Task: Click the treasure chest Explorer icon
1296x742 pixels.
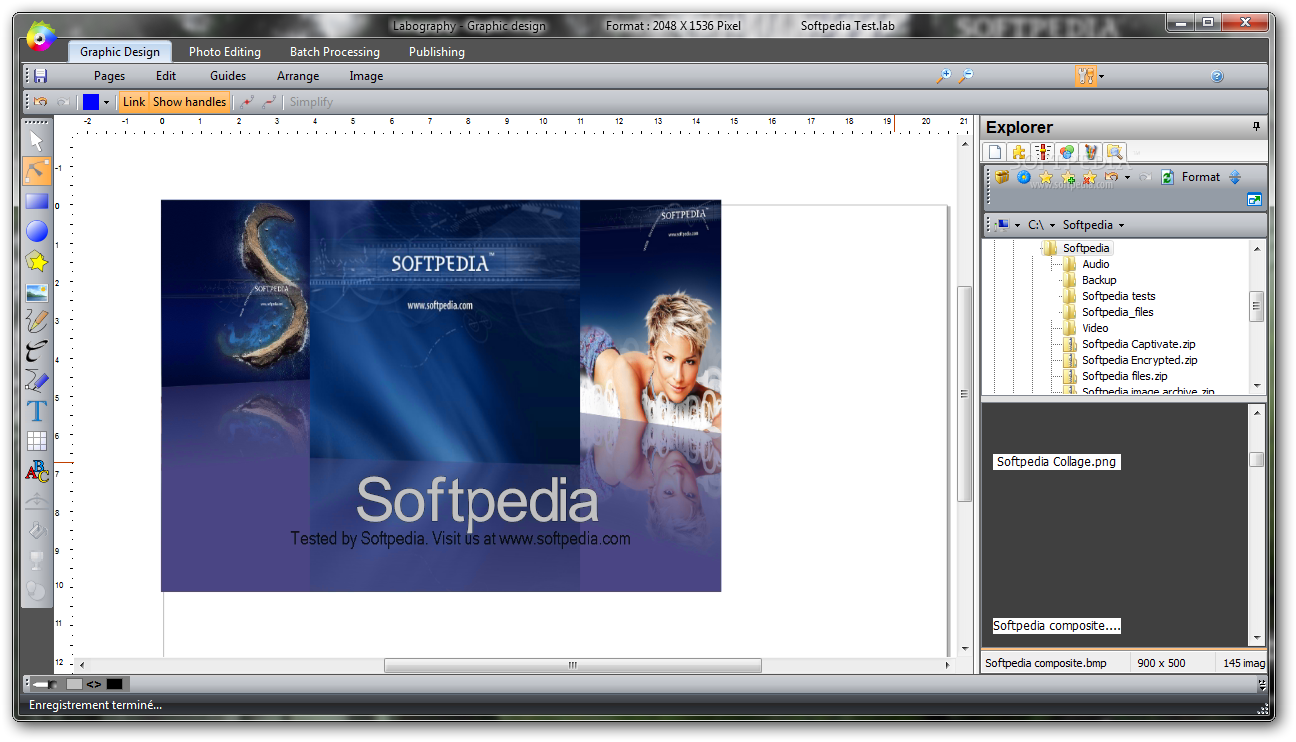Action: pyautogui.click(x=1002, y=177)
